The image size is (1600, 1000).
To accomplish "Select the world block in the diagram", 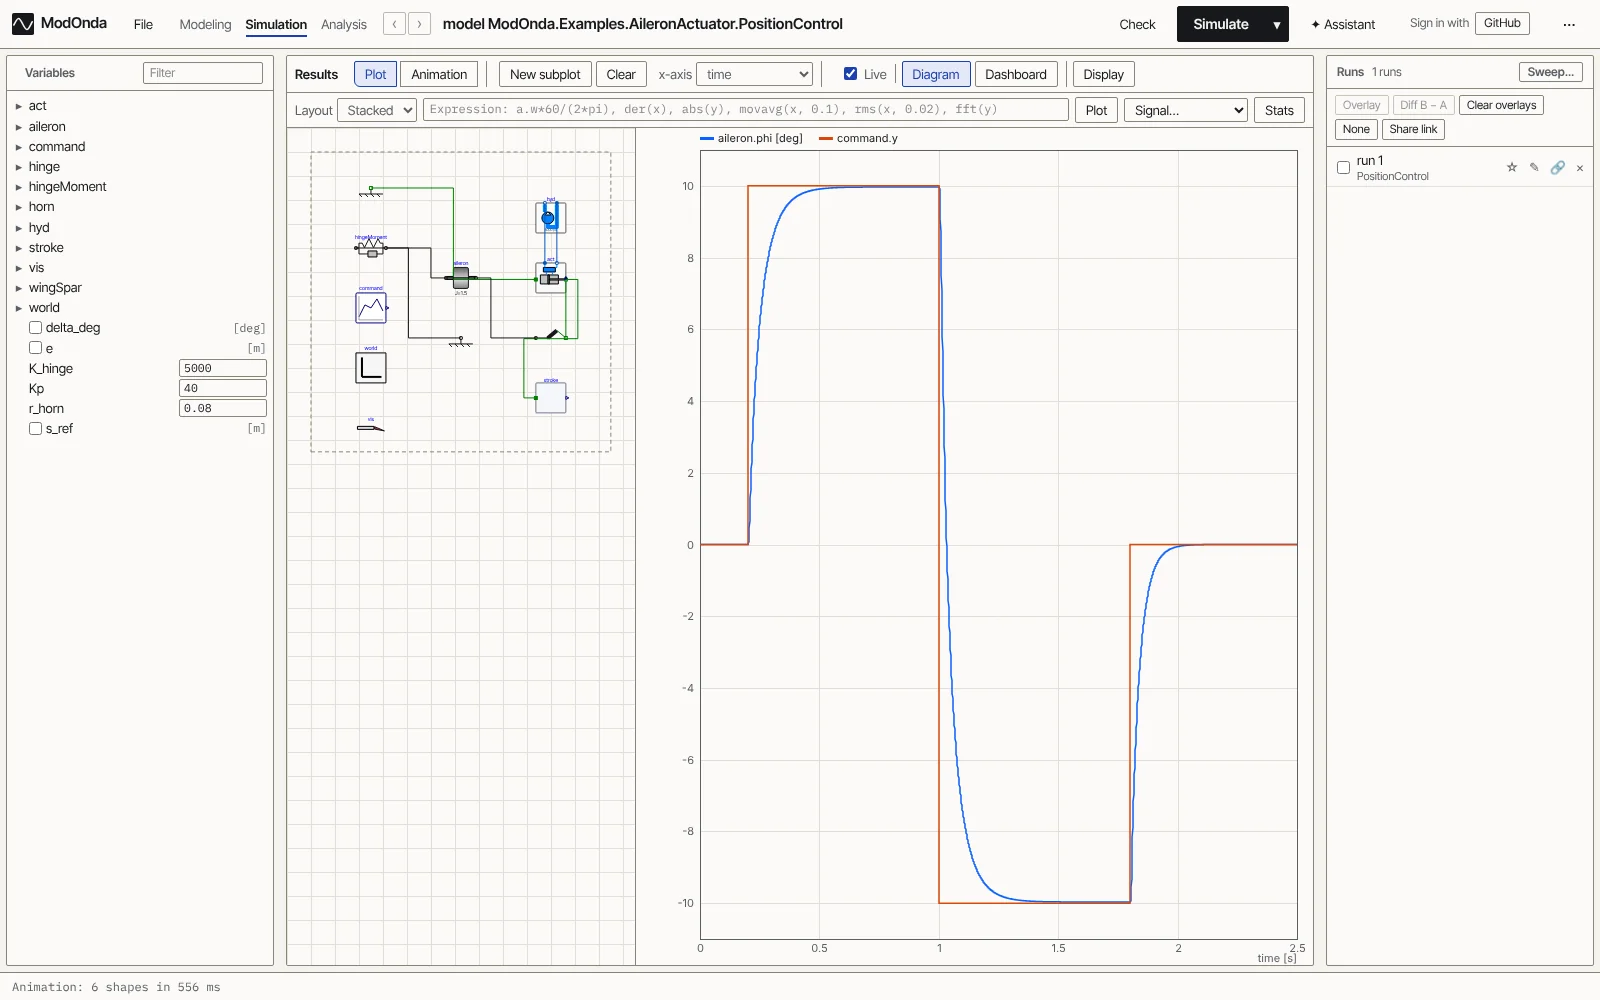I will [371, 368].
